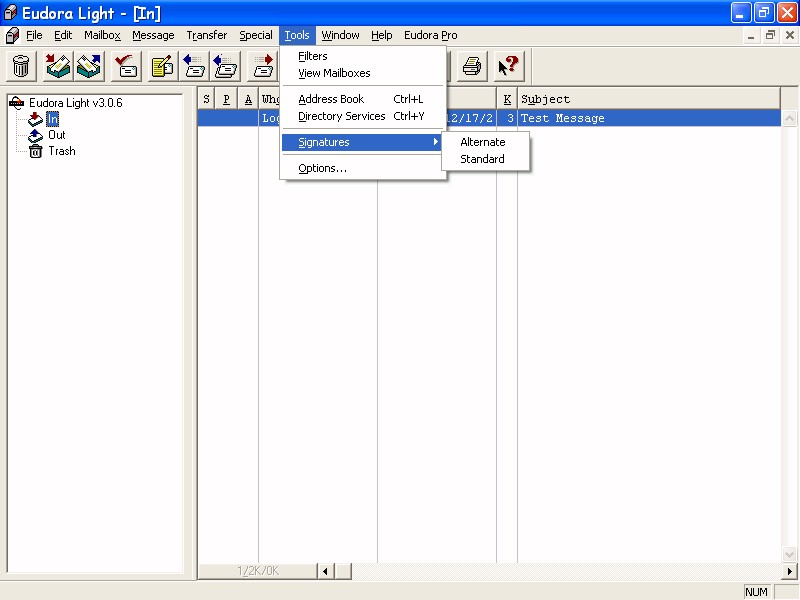Image resolution: width=800 pixels, height=600 pixels.
Task: Open the Transfer menu
Action: [207, 35]
